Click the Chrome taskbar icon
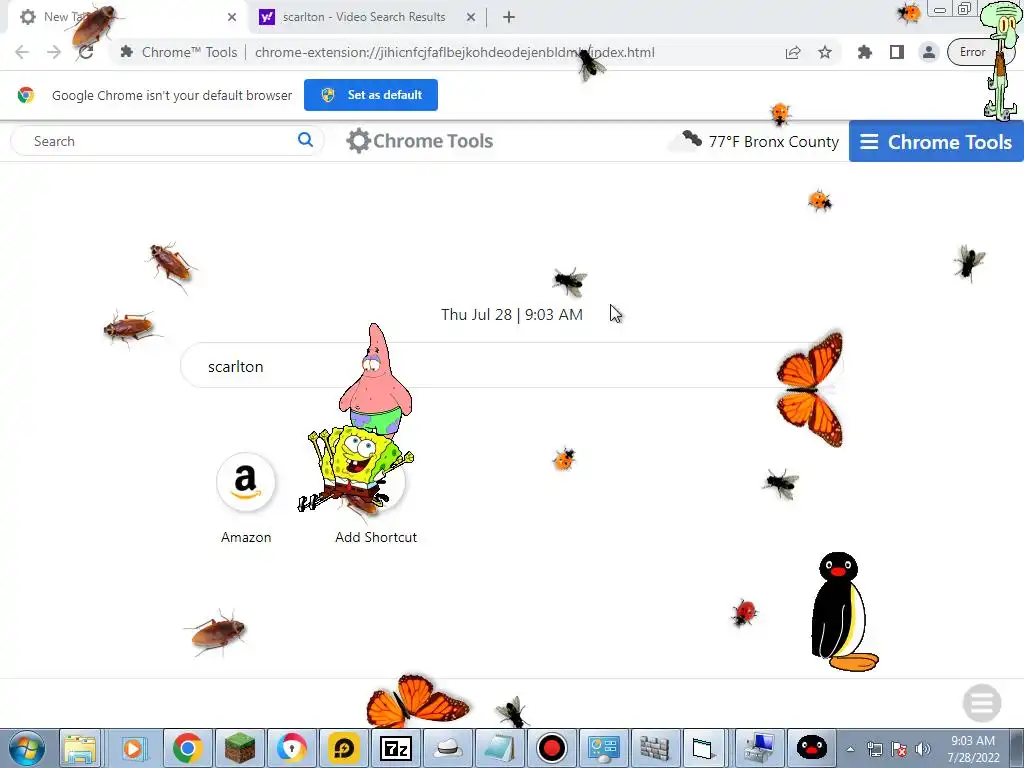The image size is (1024, 768). (187, 748)
